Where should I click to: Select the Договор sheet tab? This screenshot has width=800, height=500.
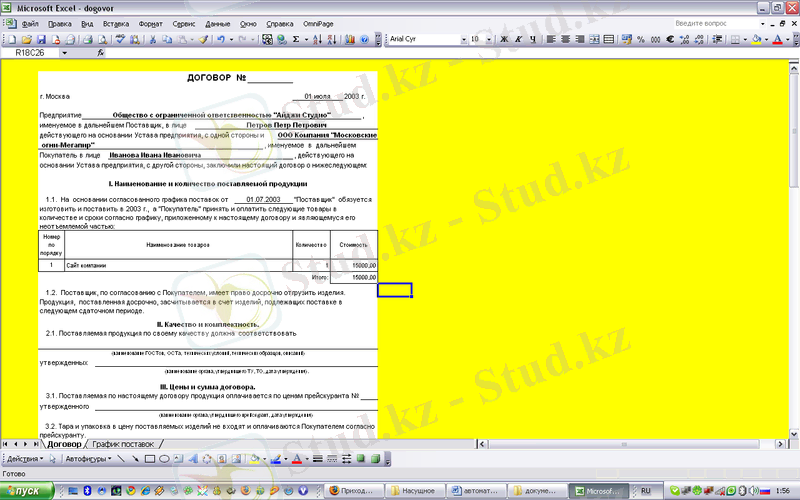pos(64,444)
